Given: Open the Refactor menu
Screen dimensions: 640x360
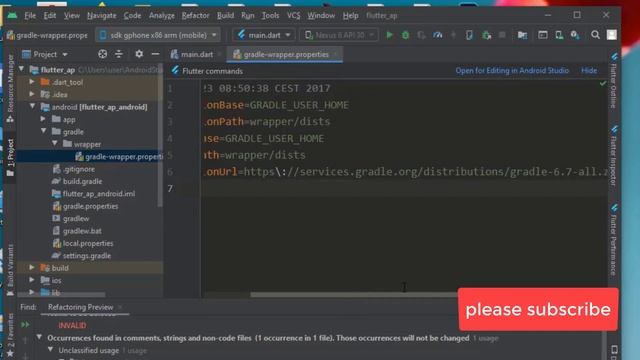Looking at the screenshot, I should [196, 16].
